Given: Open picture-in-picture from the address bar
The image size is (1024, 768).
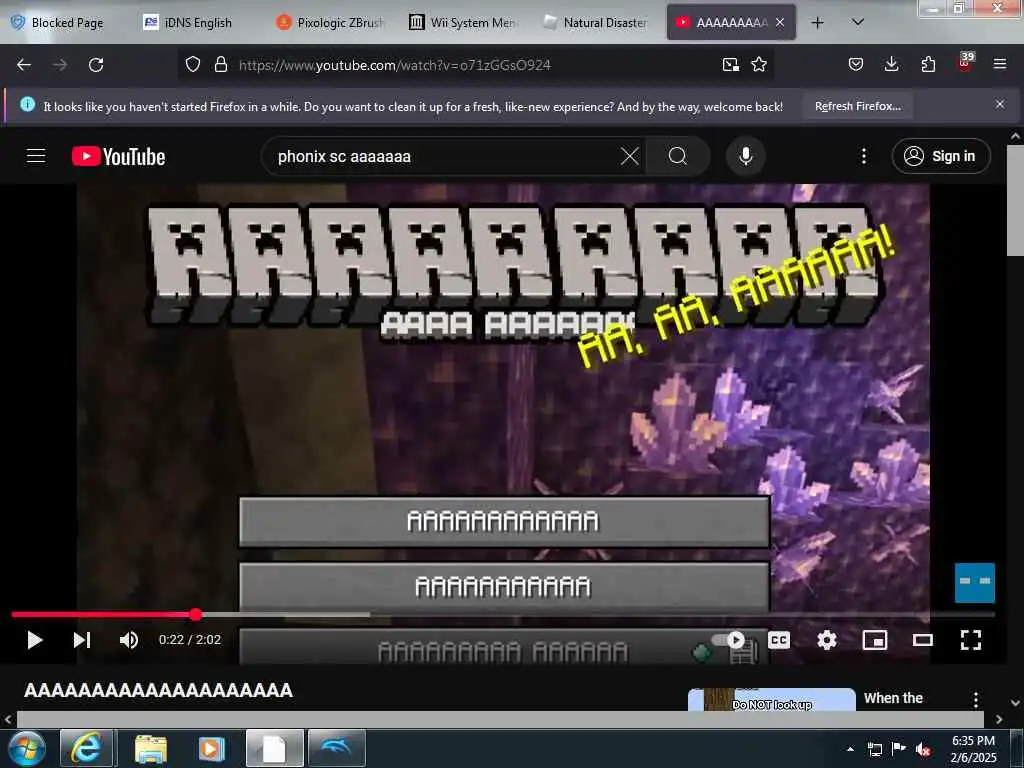Looking at the screenshot, I should click(731, 65).
